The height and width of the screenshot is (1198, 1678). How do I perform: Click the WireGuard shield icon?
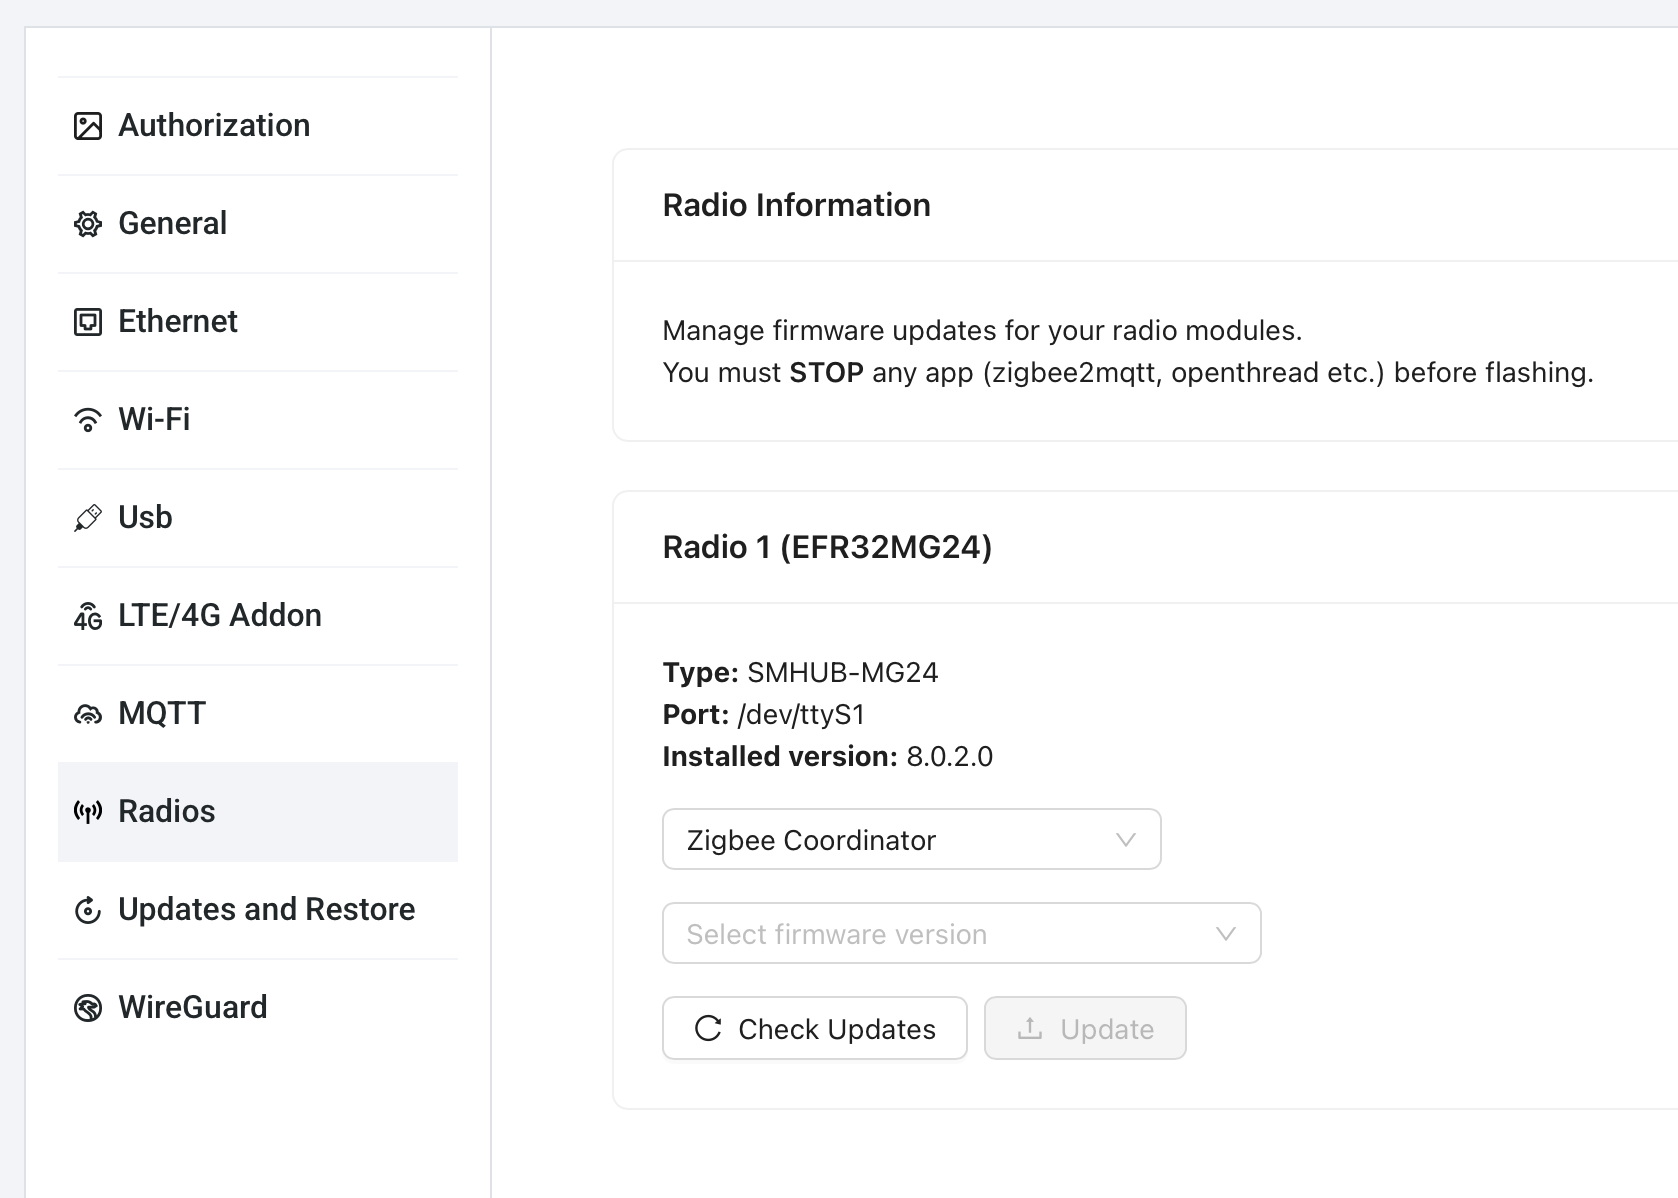(88, 1008)
